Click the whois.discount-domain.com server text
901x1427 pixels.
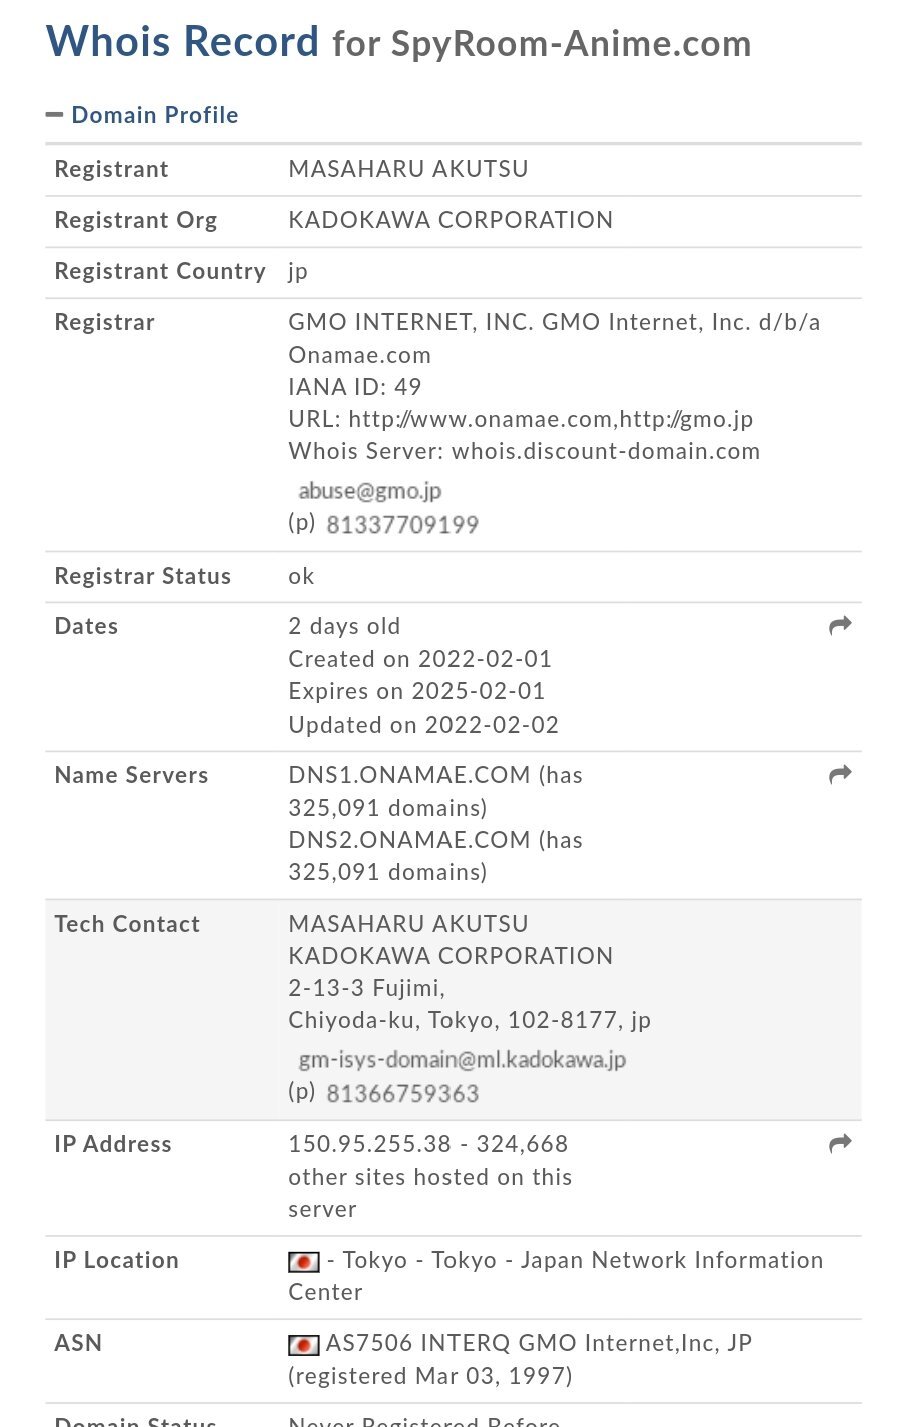[x=605, y=451]
